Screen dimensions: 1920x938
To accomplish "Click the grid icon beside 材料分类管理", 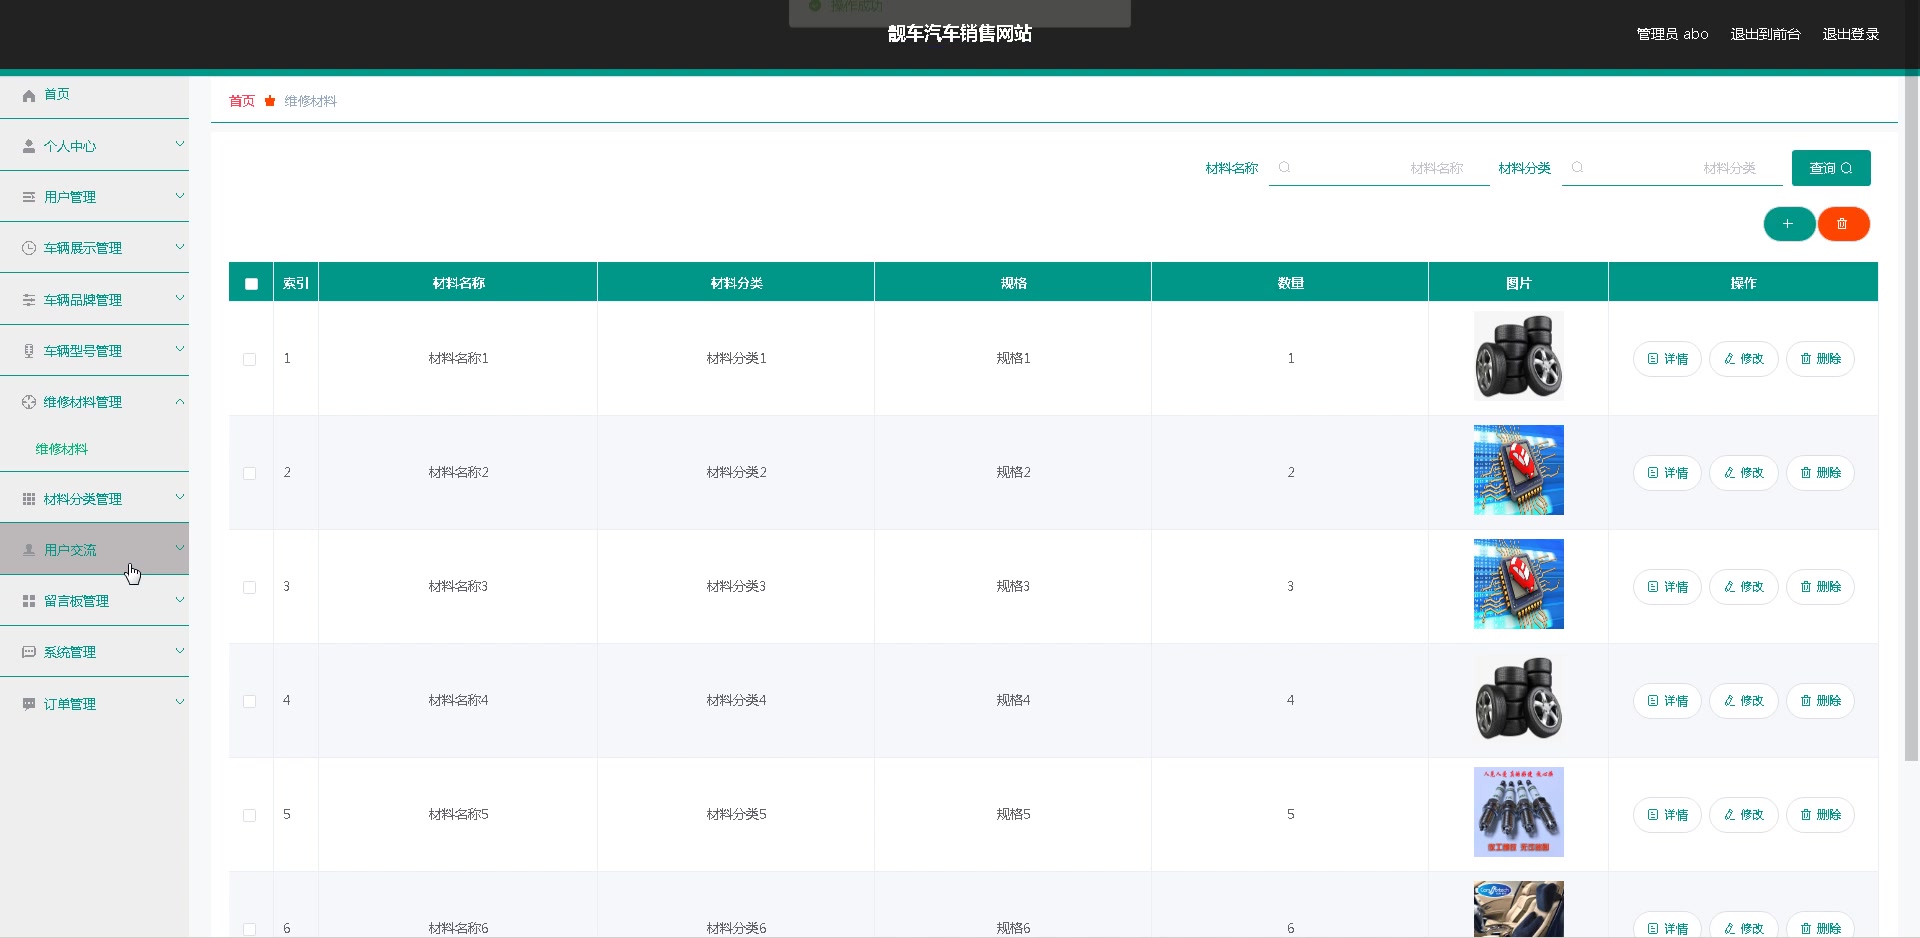I will [29, 499].
